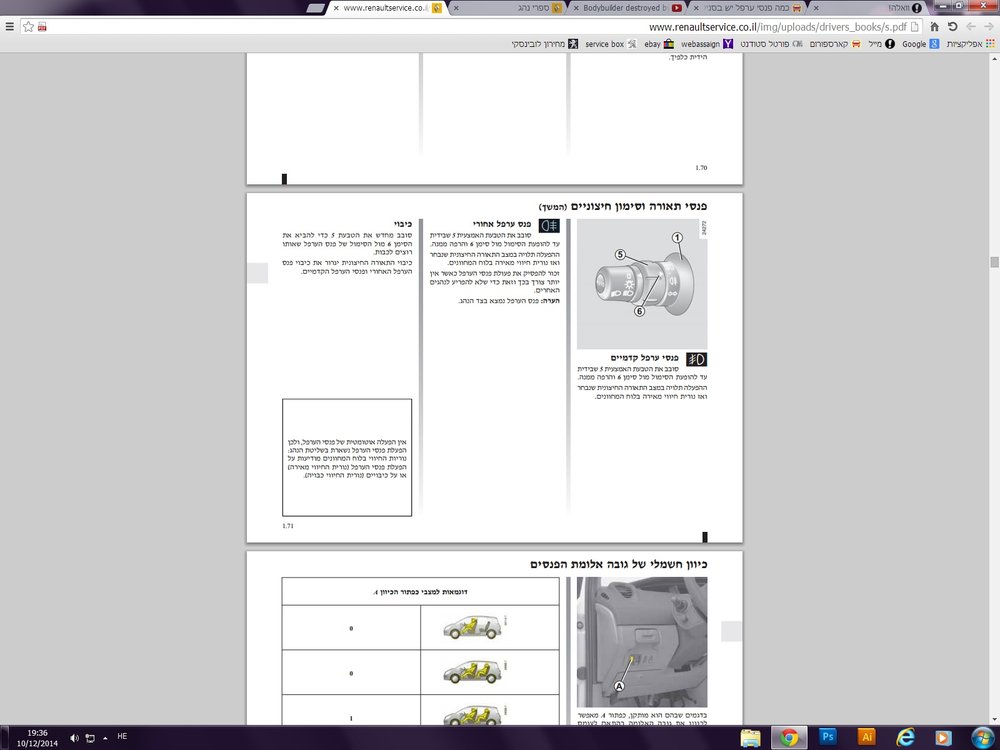
Task: Open the HE language indicator
Action: pos(122,736)
